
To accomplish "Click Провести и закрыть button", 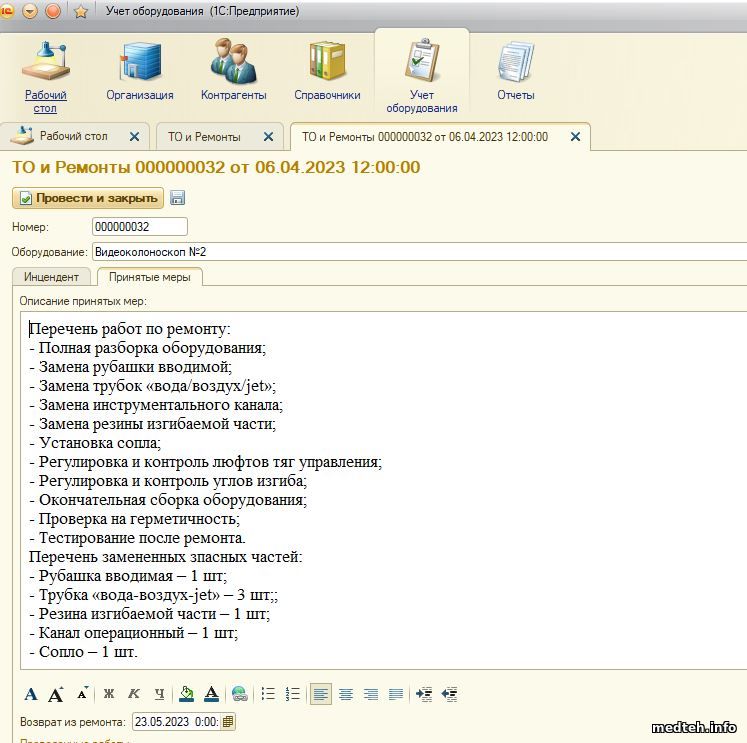I will point(88,198).
